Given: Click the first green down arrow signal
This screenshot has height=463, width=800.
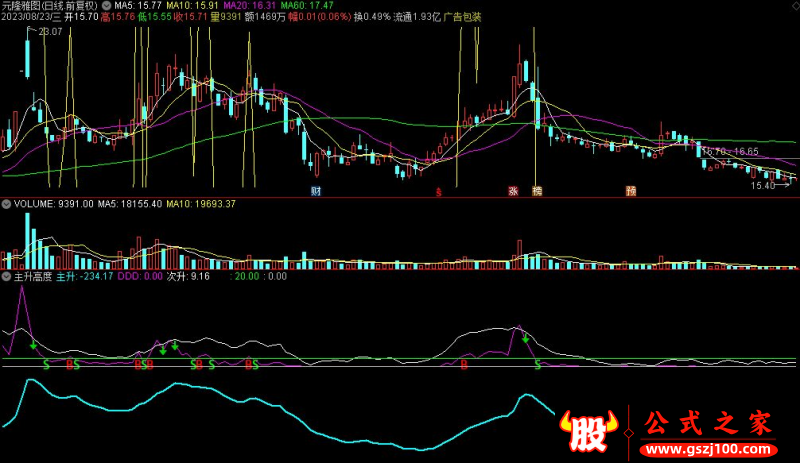Looking at the screenshot, I should [x=34, y=345].
